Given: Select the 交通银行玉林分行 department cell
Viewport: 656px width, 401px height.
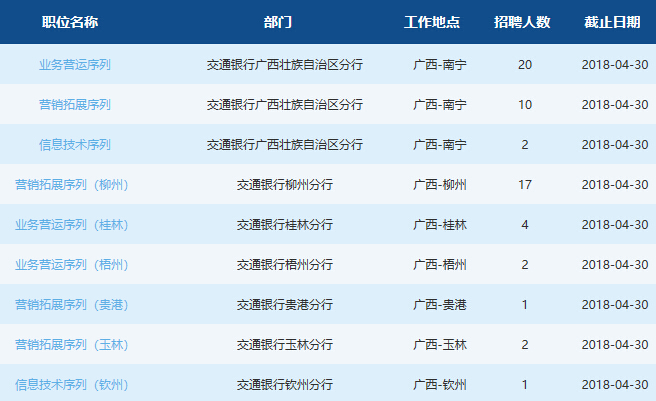Looking at the screenshot, I should coord(284,344).
